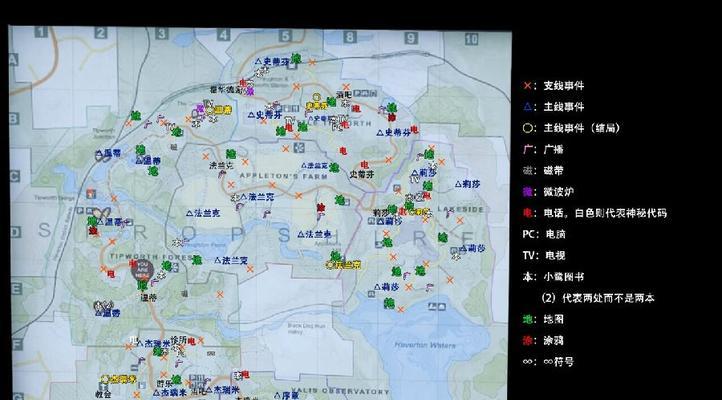Click the 电视 legend label
Screen dimensions: 722x400
pyautogui.click(x=556, y=255)
